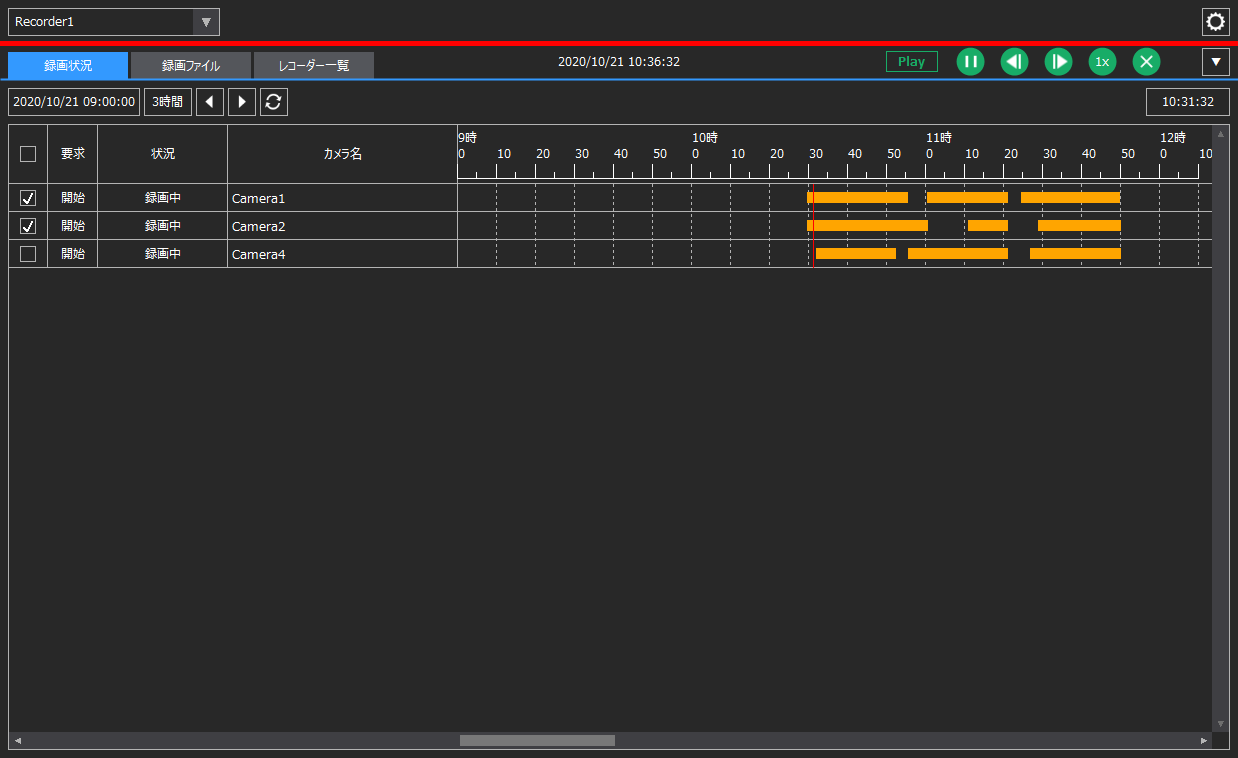Image resolution: width=1238 pixels, height=758 pixels.
Task: Go to the previous time range
Action: (209, 102)
